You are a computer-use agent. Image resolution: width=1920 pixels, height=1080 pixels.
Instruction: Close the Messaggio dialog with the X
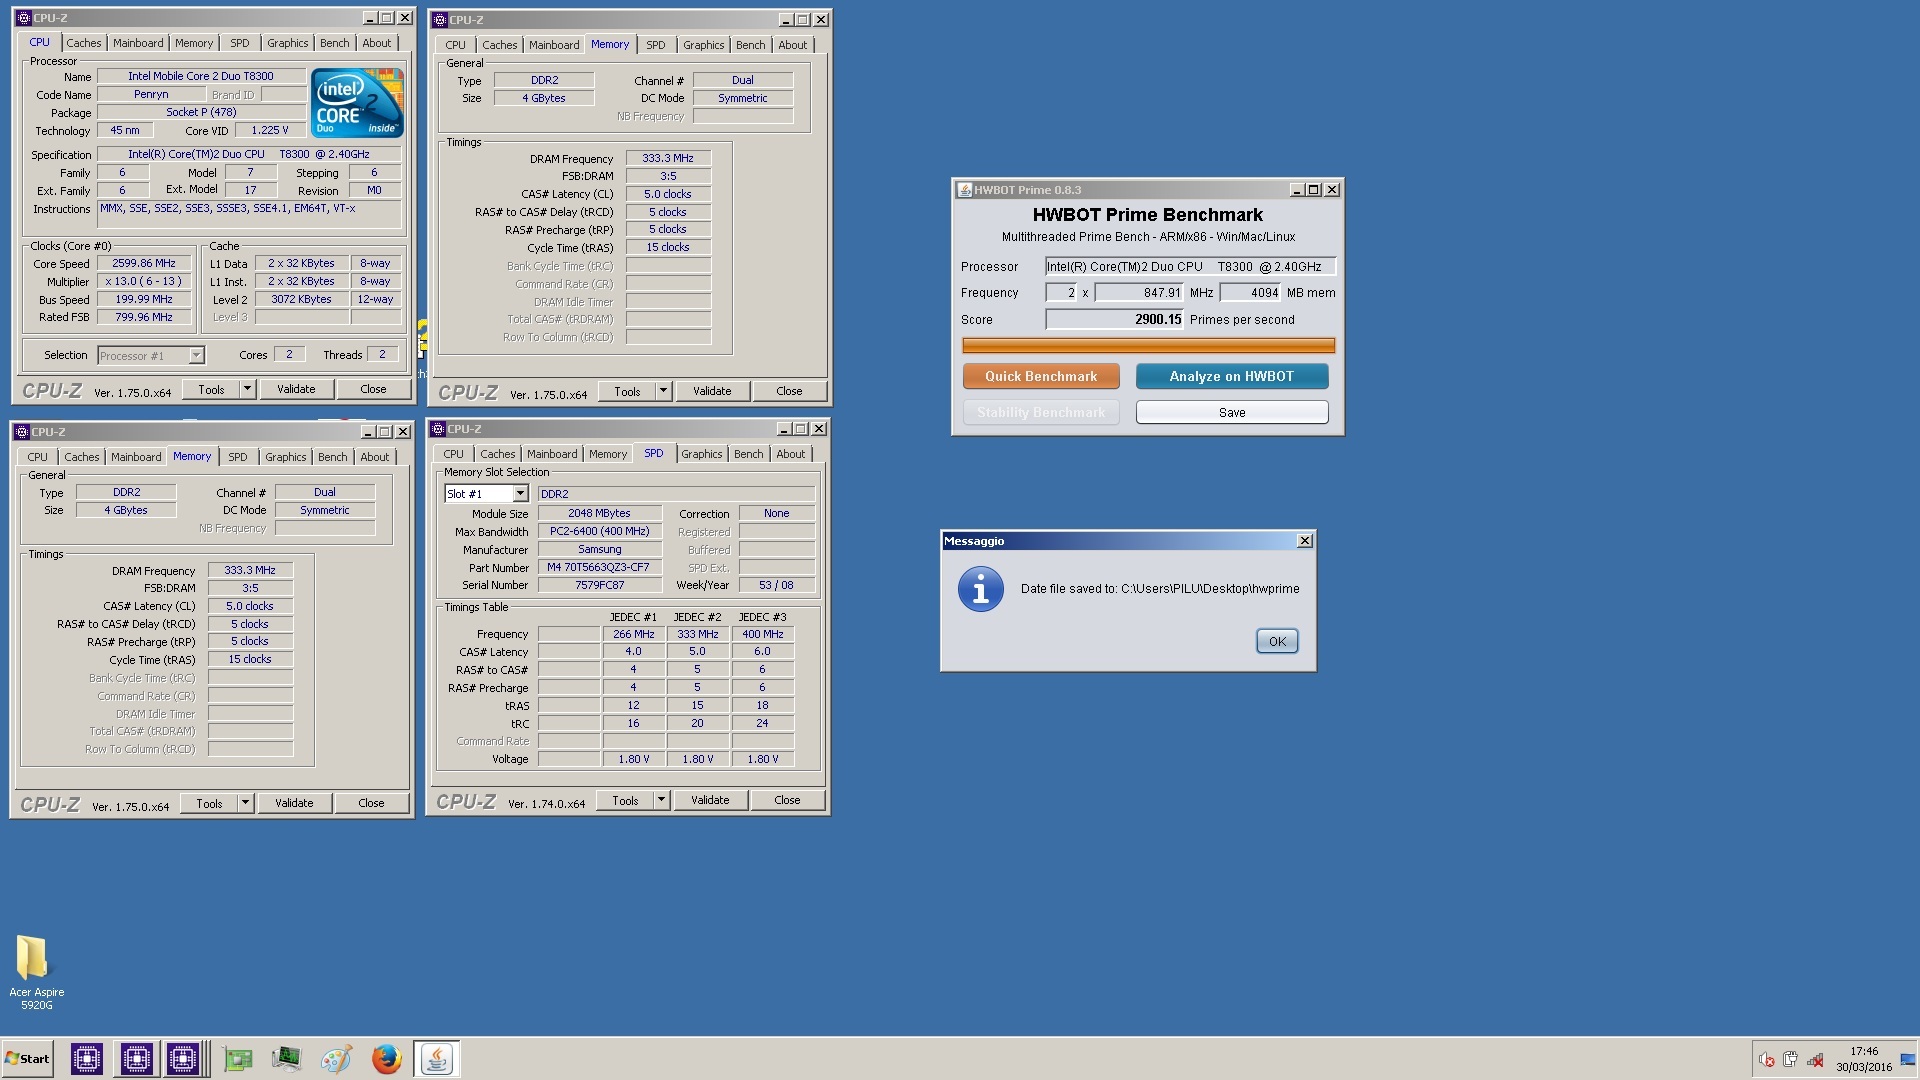1305,541
